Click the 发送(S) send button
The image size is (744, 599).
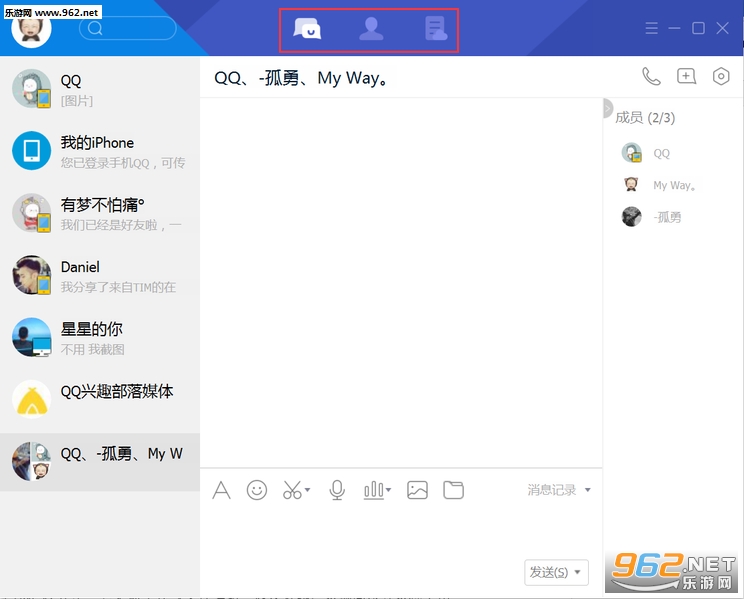pos(549,572)
